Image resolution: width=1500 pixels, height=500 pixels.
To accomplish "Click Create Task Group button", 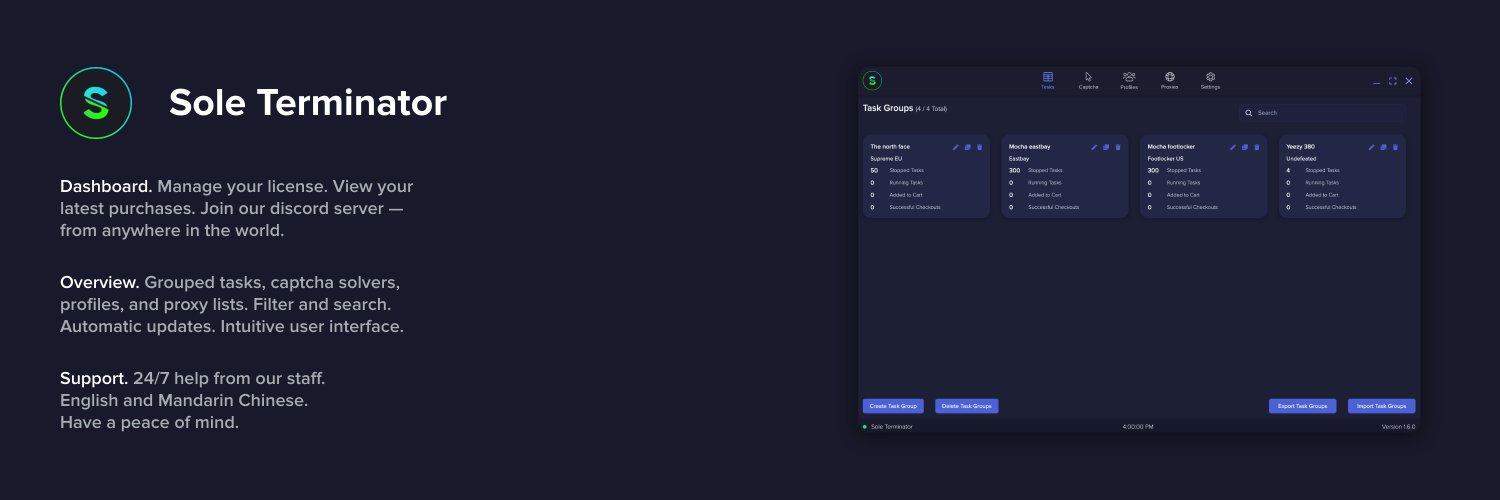I will (893, 406).
